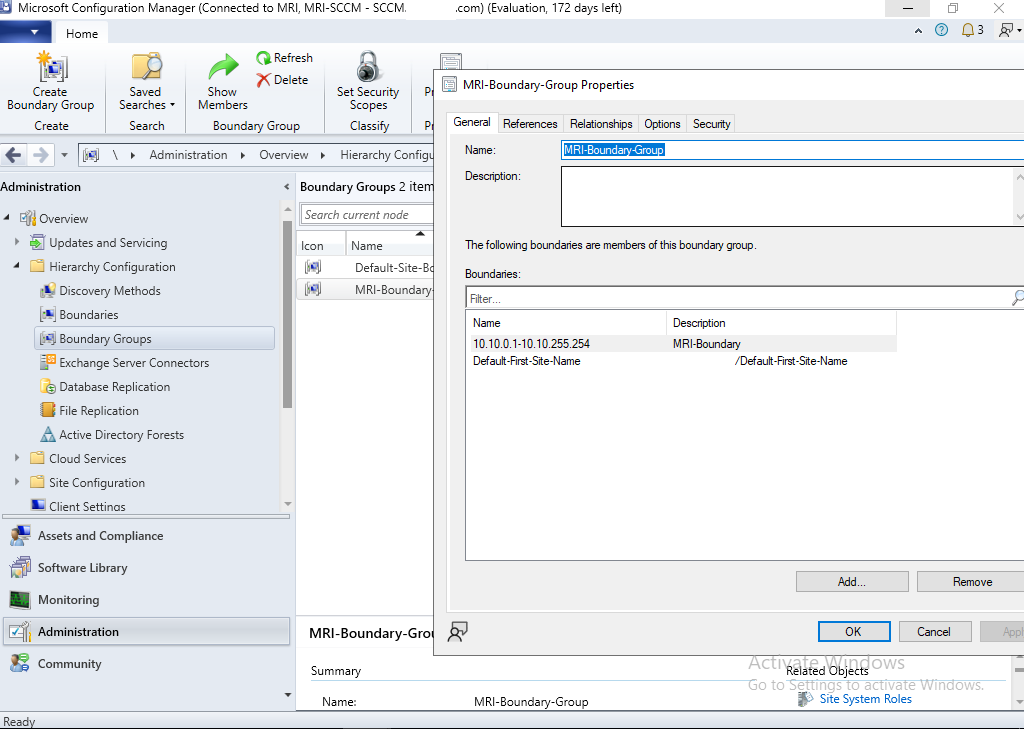This screenshot has height=729, width=1024.
Task: Expand the Site Configuration node
Action: coord(17,482)
